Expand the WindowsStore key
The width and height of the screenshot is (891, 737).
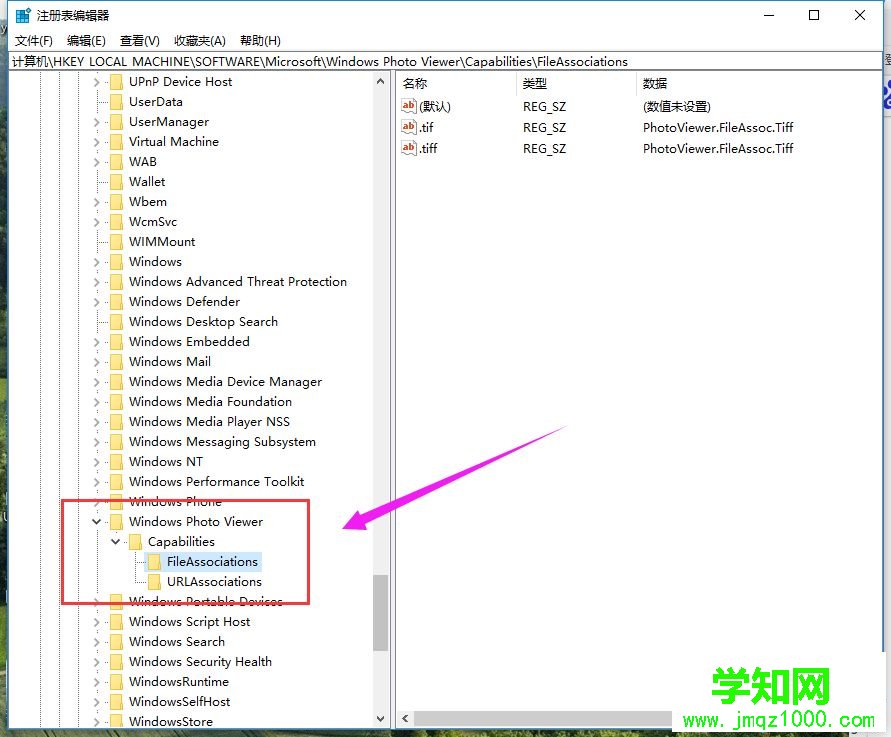96,721
